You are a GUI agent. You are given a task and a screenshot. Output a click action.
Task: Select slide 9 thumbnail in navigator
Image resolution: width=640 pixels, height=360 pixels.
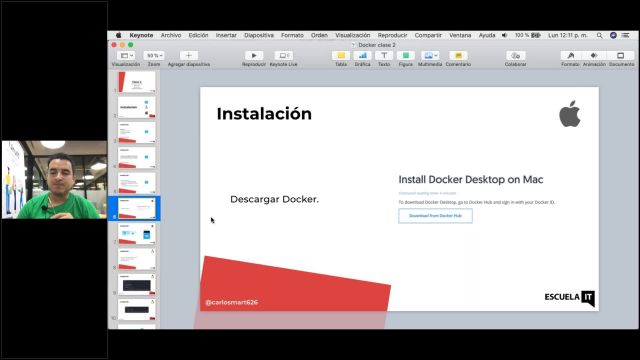pyautogui.click(x=137, y=284)
